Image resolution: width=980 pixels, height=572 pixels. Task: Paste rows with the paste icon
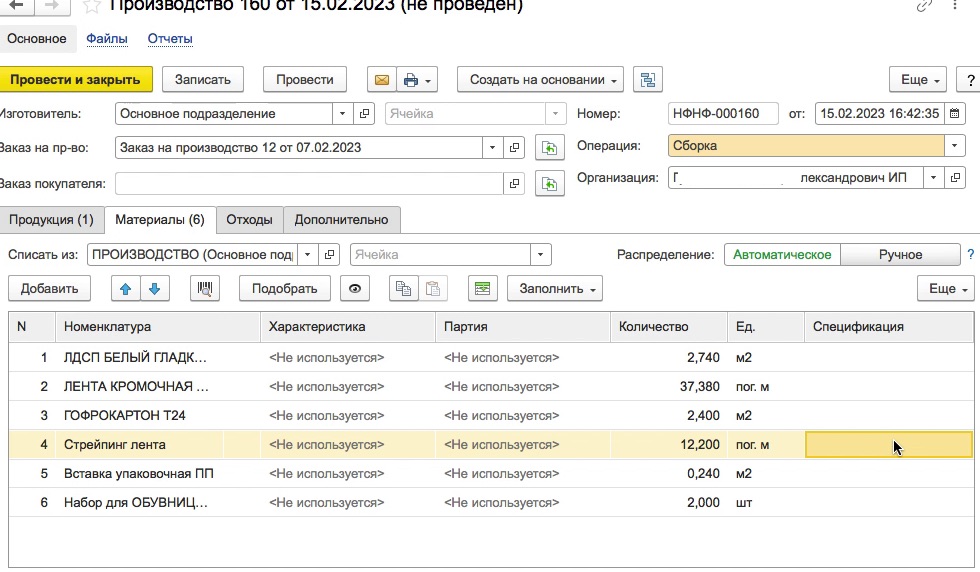point(432,289)
